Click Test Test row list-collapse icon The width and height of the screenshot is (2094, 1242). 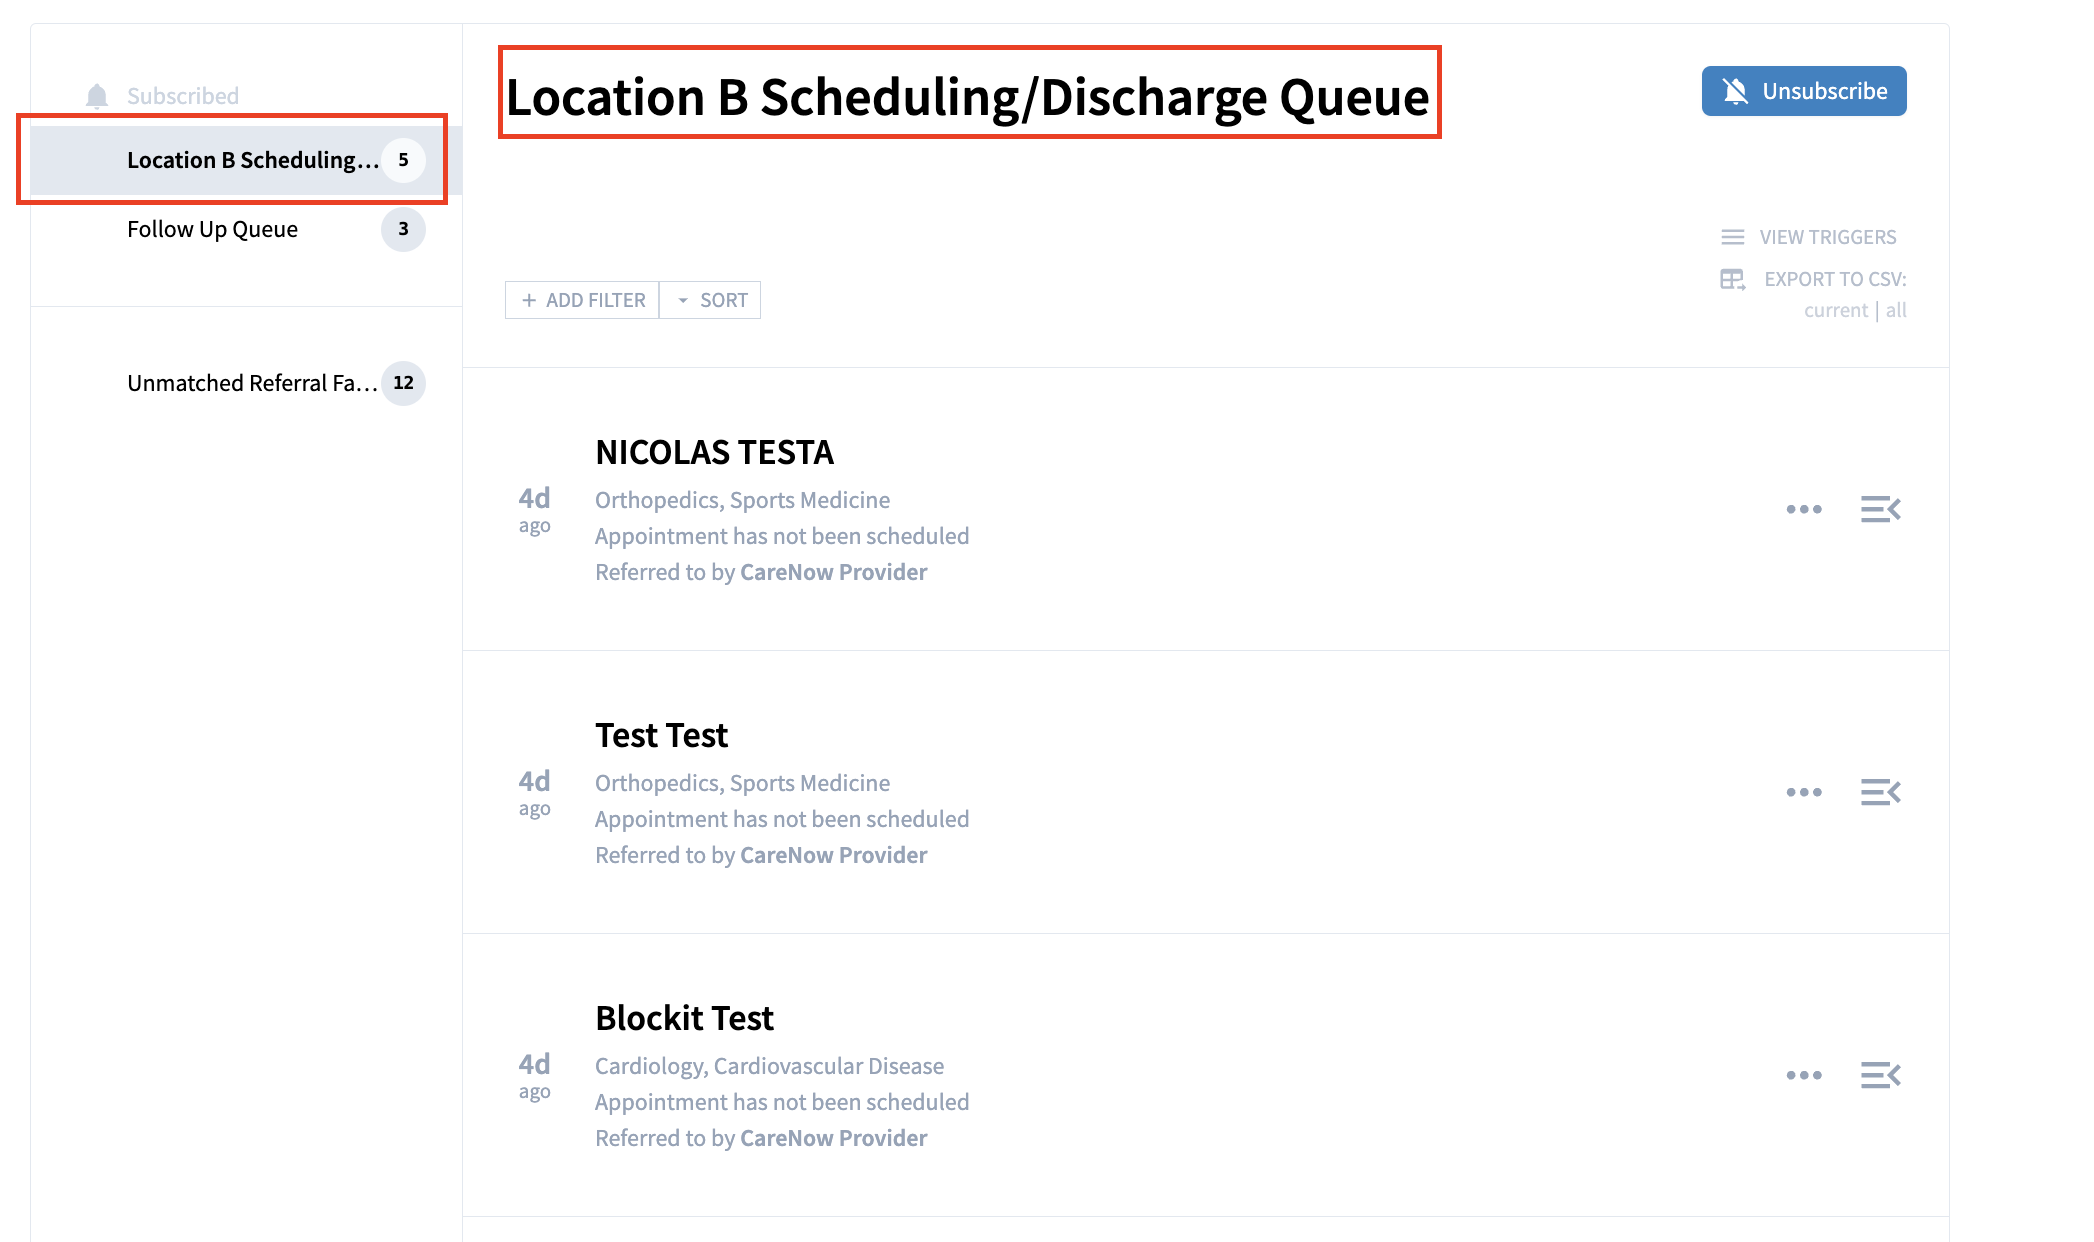tap(1880, 792)
